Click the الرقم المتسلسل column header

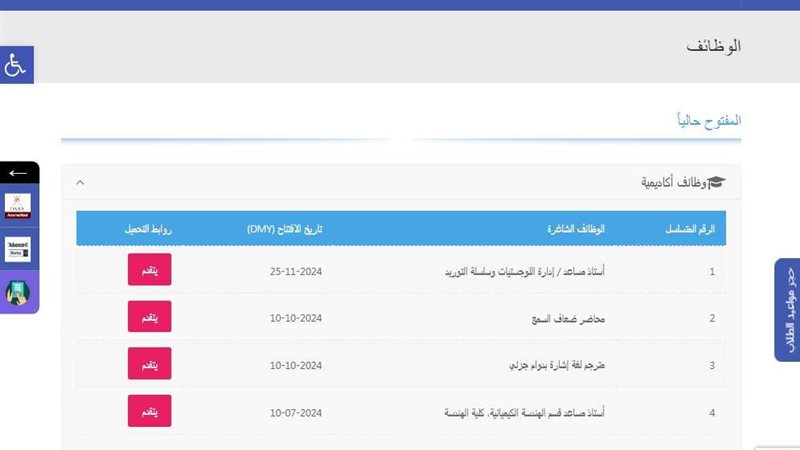tap(690, 229)
